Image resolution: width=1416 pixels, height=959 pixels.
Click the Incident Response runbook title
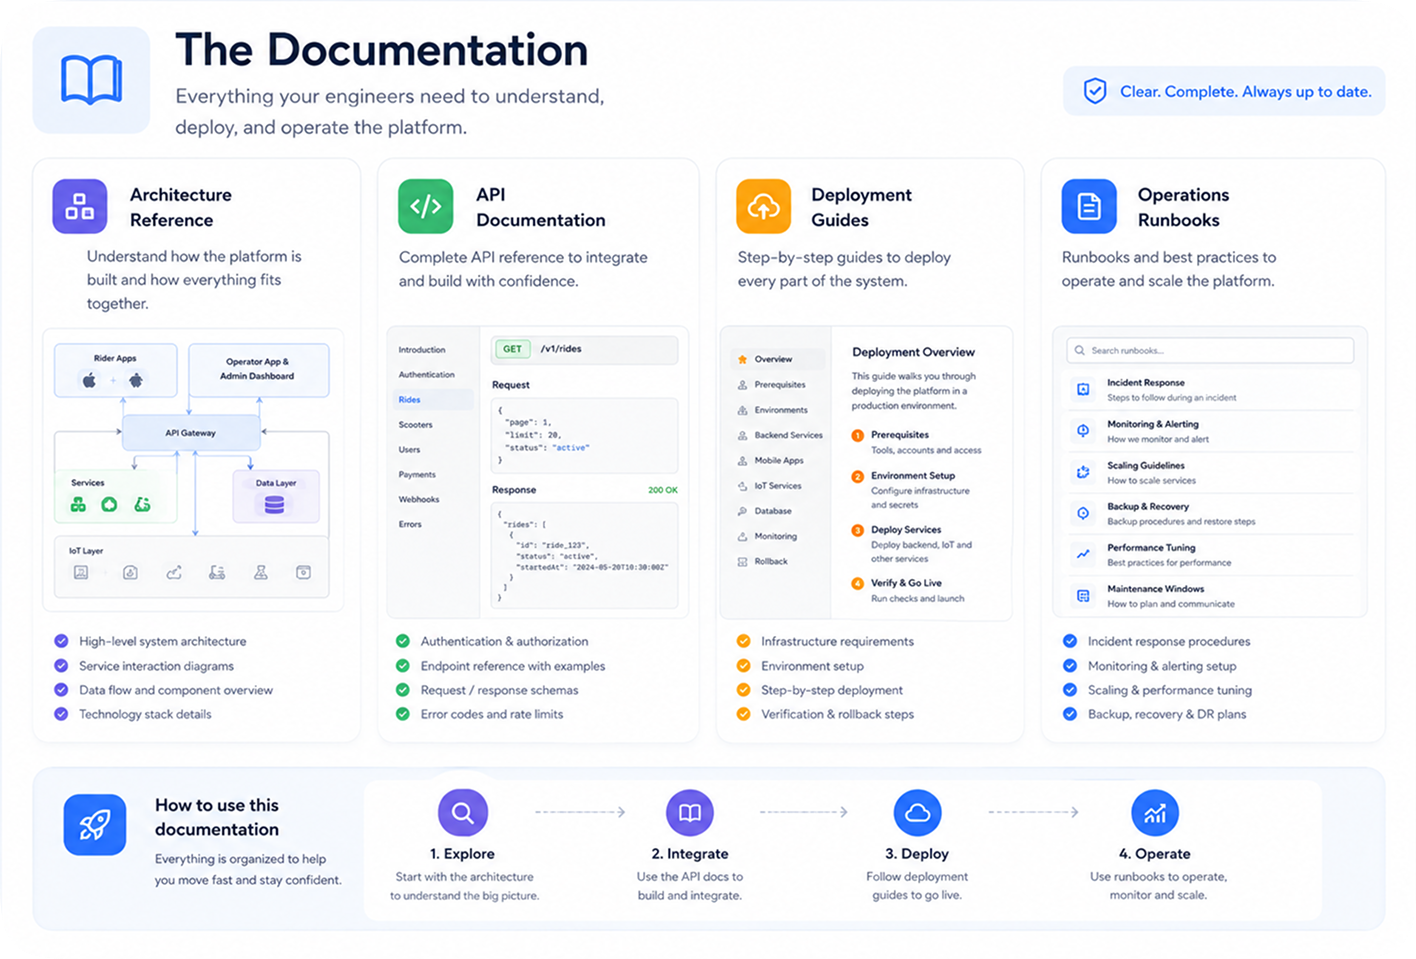[x=1146, y=383]
